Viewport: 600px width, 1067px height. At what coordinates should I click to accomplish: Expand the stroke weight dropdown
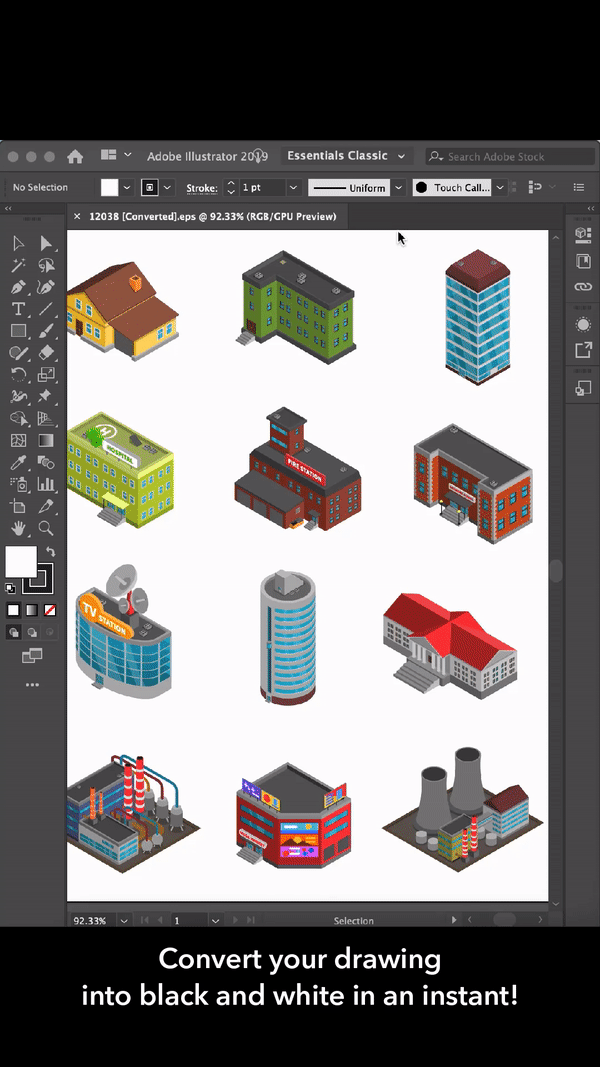[293, 188]
